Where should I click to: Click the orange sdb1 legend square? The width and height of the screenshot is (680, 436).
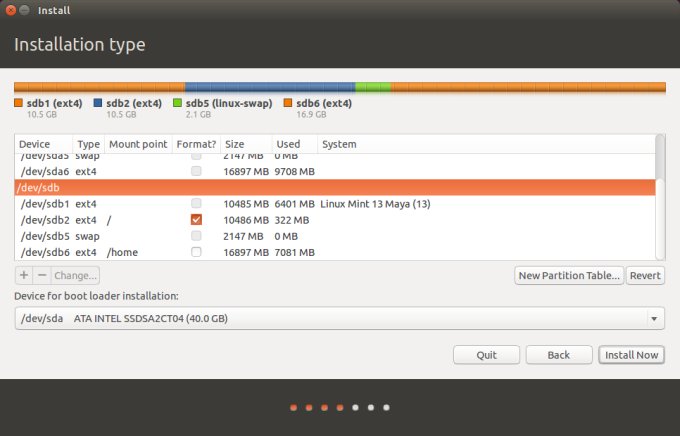[19, 103]
